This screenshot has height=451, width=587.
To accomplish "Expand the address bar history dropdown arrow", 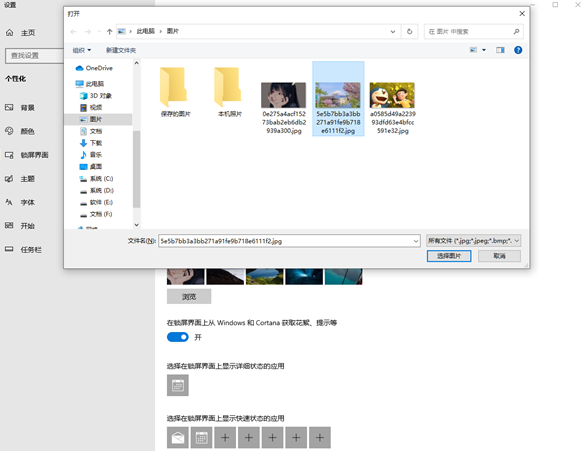I will coord(393,31).
